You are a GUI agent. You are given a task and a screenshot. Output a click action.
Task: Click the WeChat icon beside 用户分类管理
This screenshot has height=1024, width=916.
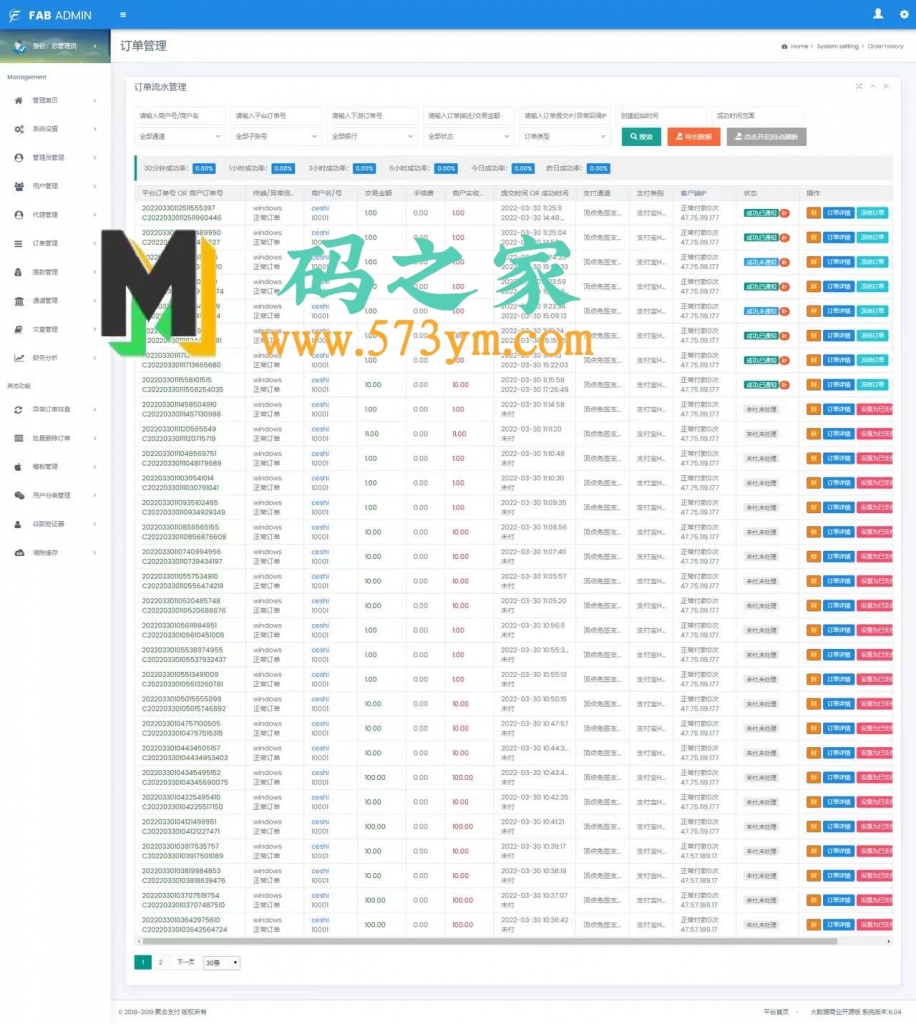tap(19, 496)
